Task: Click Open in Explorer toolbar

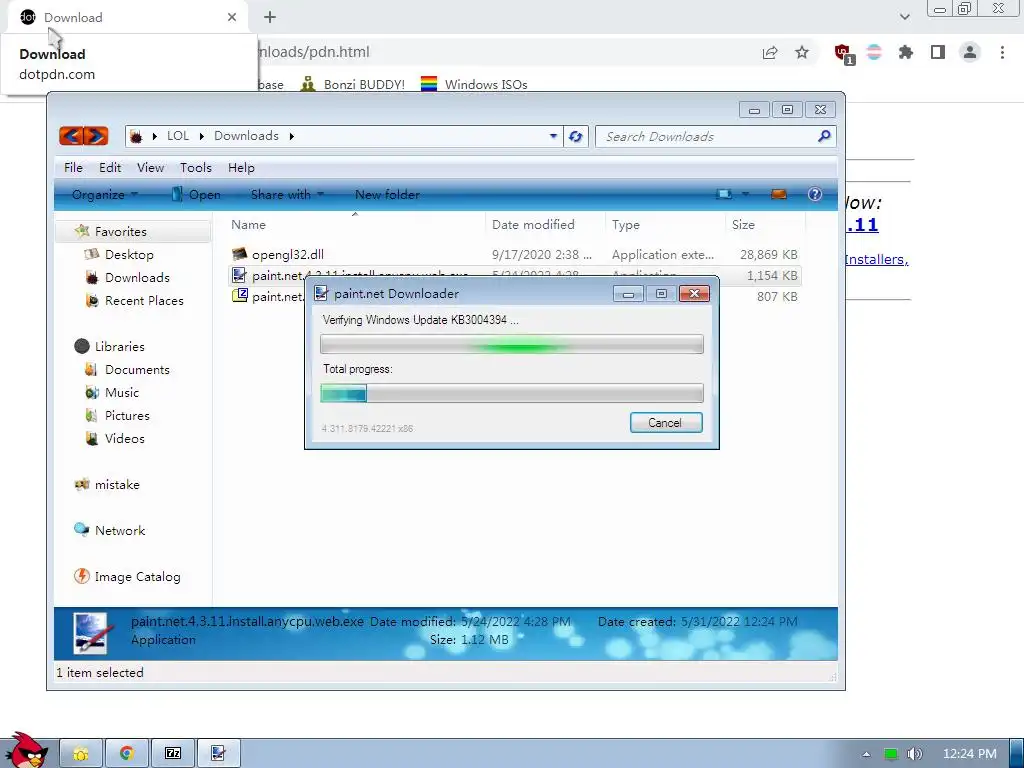Action: [x=196, y=195]
